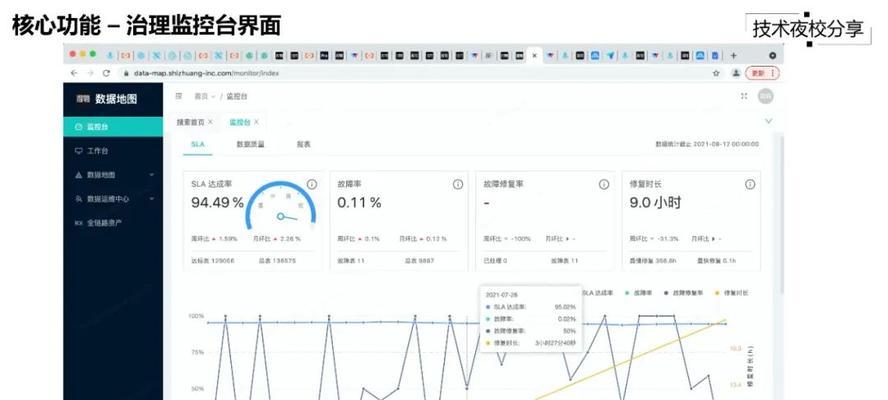The height and width of the screenshot is (400, 888).
Task: Open a new browser tab with plus
Action: tap(733, 56)
